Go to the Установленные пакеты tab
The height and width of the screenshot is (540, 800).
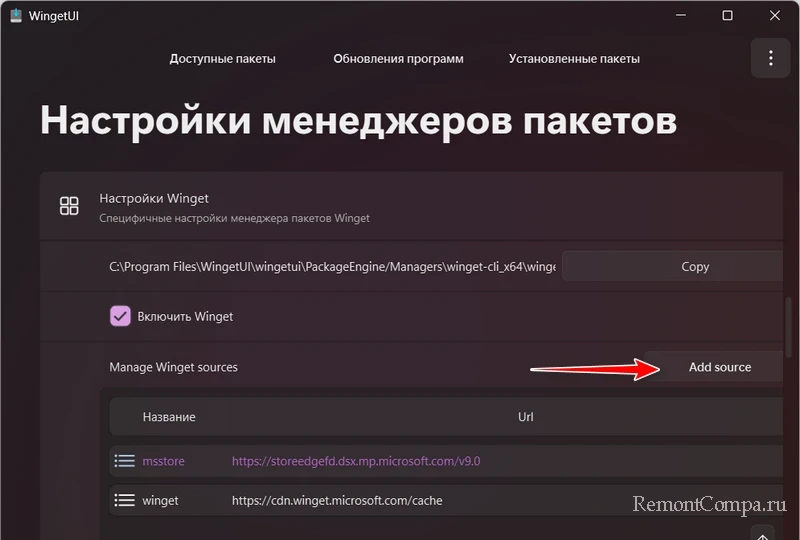574,59
